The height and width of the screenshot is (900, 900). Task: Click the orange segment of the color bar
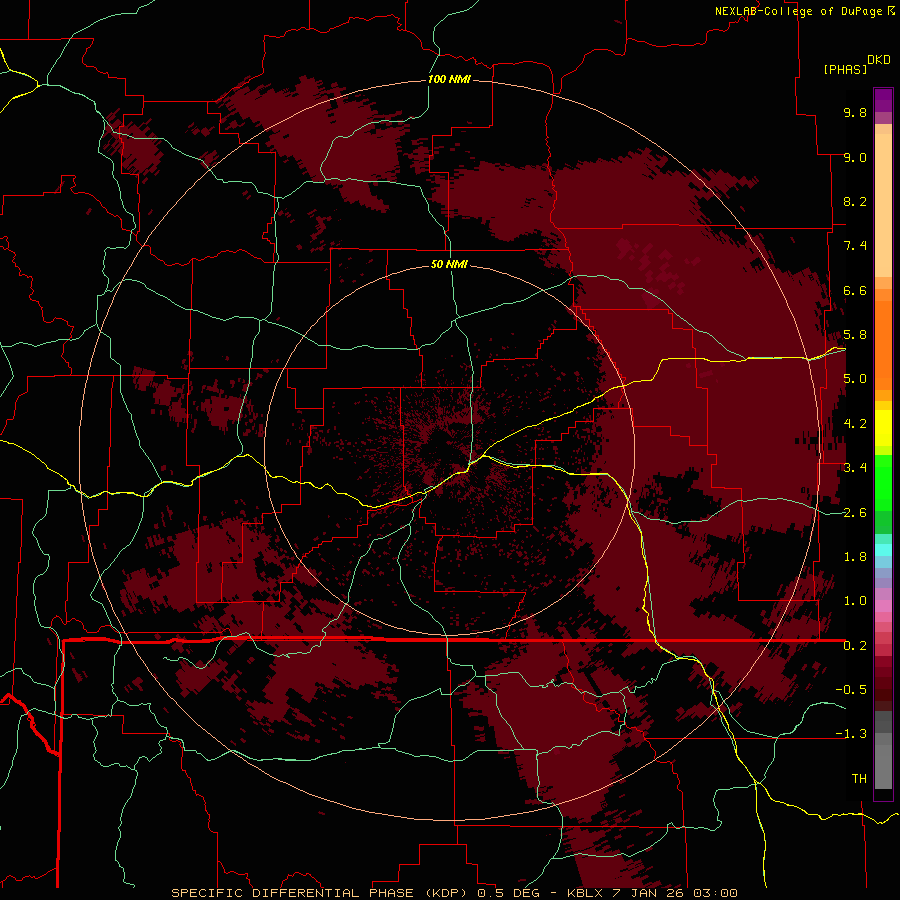(883, 344)
